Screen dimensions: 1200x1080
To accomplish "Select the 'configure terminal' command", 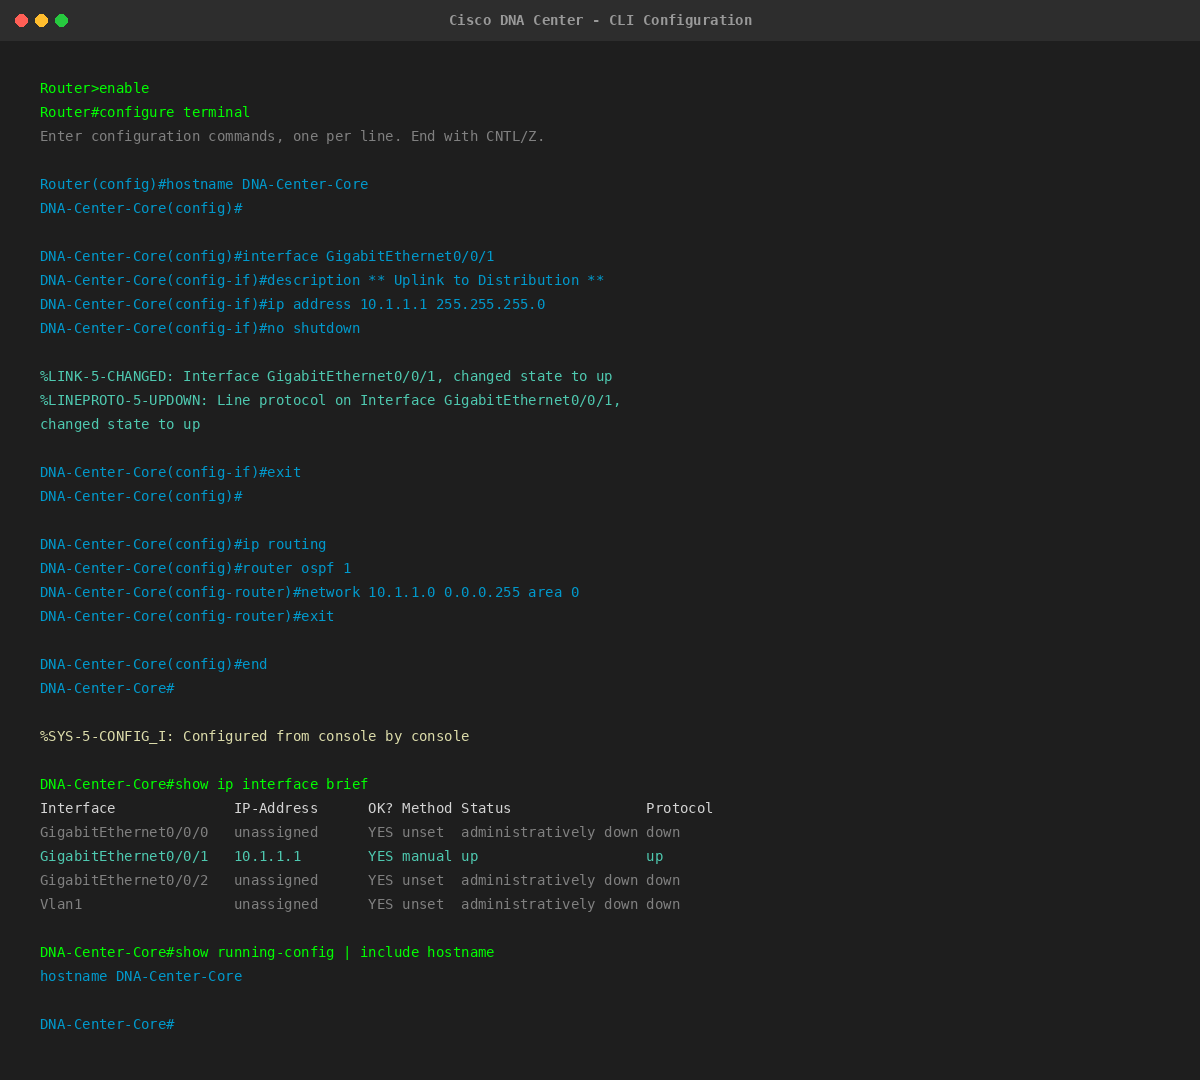I will (x=144, y=112).
